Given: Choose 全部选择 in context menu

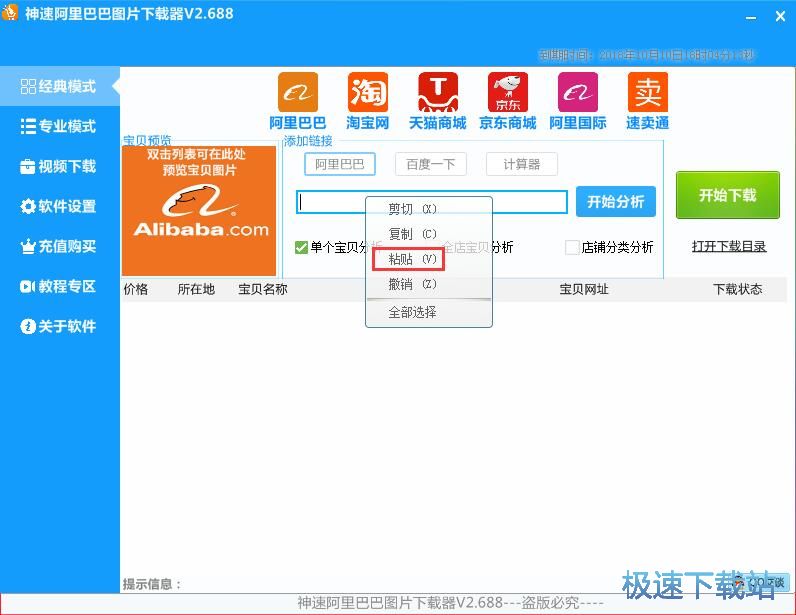Looking at the screenshot, I should 428,312.
